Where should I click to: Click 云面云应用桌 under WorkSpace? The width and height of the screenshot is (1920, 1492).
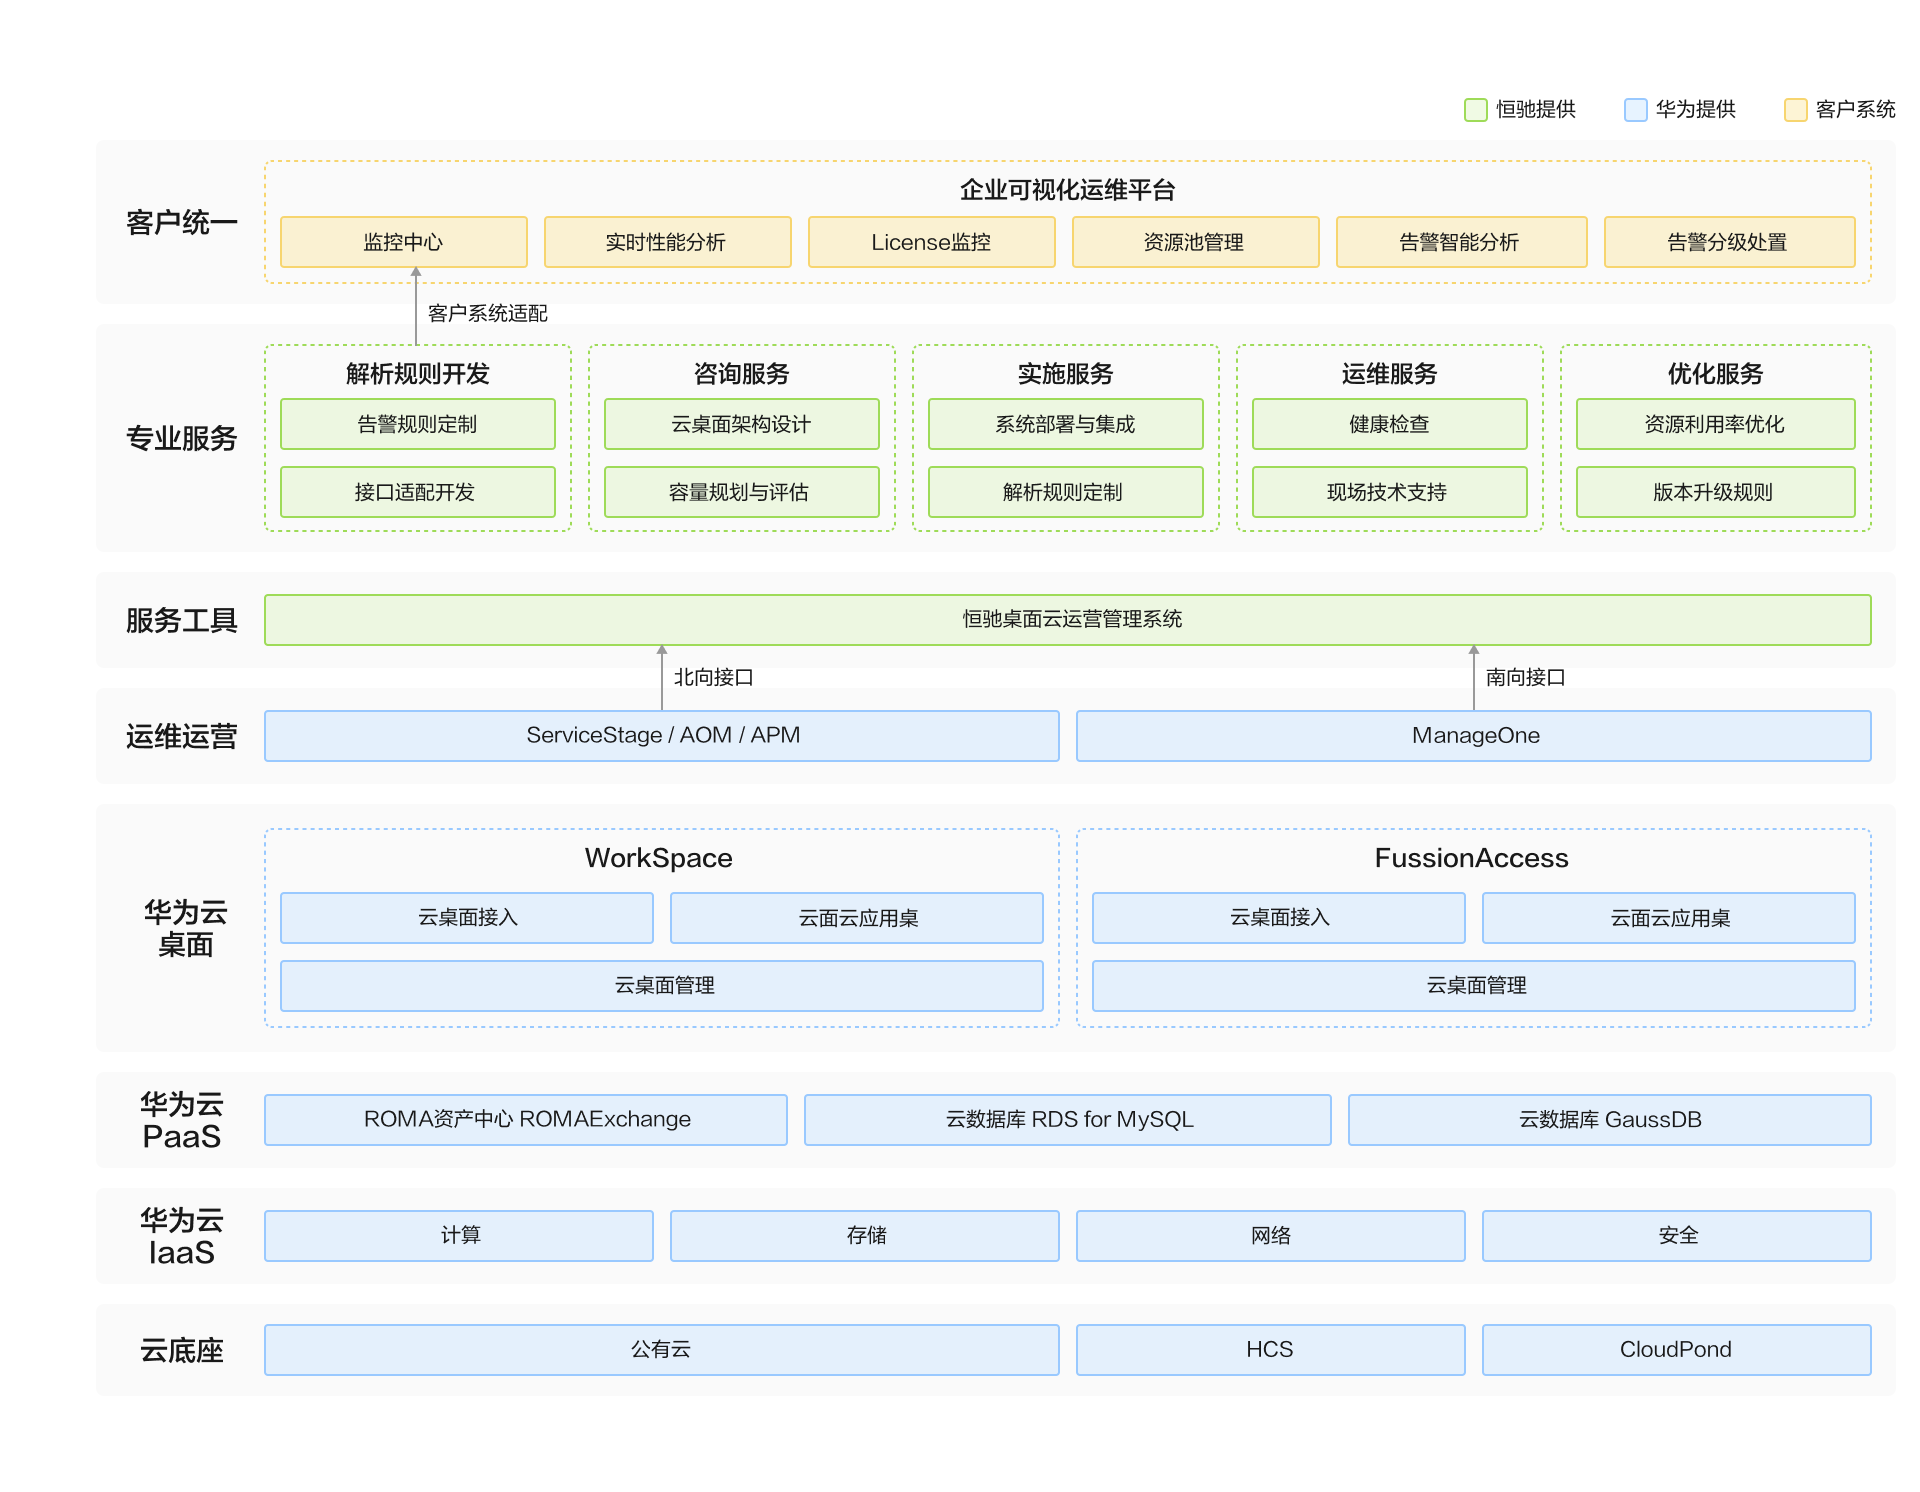tap(857, 918)
